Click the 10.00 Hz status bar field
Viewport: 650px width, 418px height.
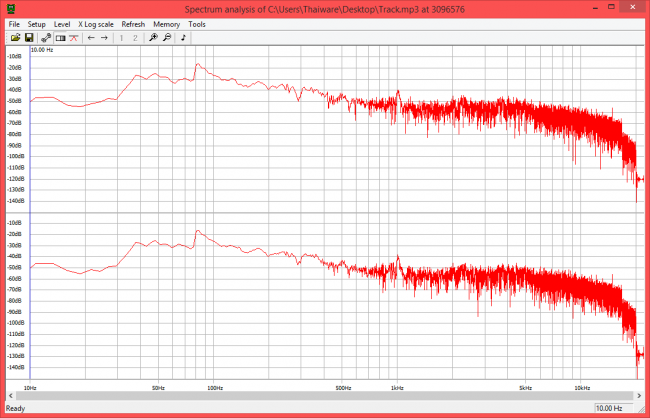pos(614,408)
